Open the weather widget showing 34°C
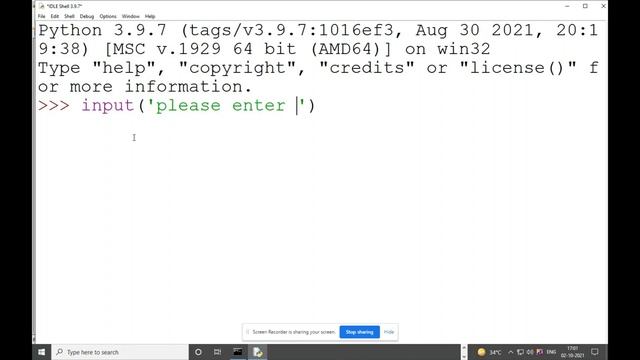 click(x=489, y=352)
